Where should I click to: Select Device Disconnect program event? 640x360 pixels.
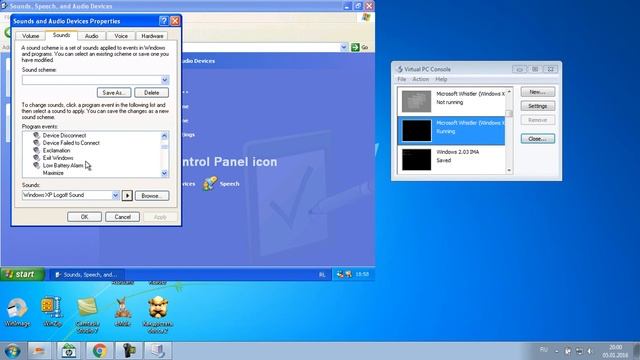click(x=64, y=135)
